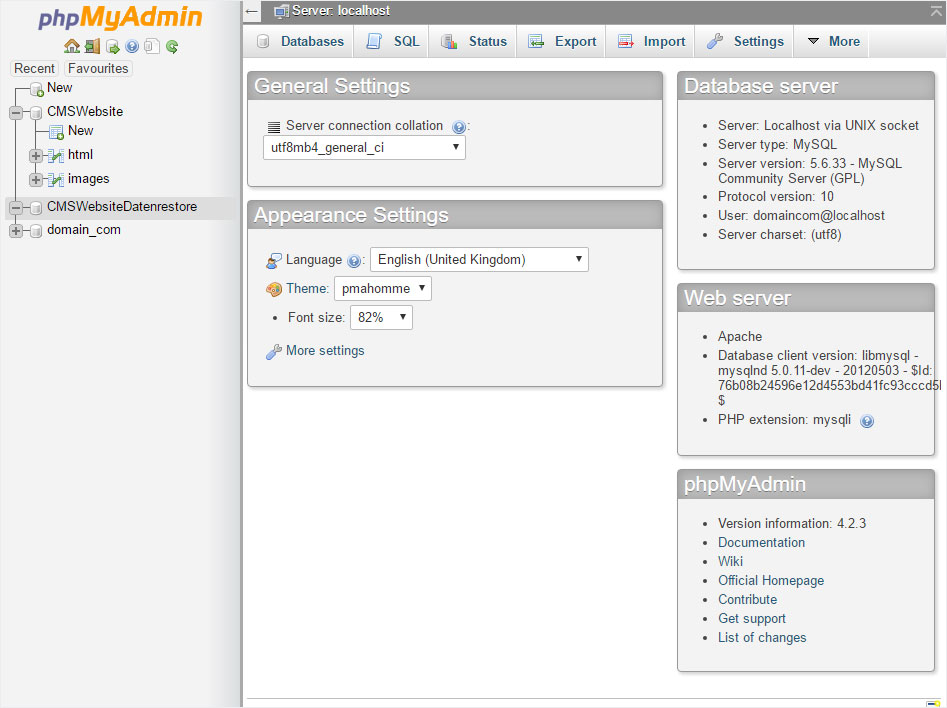Collapse the CMSWebsite database tree node
This screenshot has height=708, width=947.
tap(16, 112)
